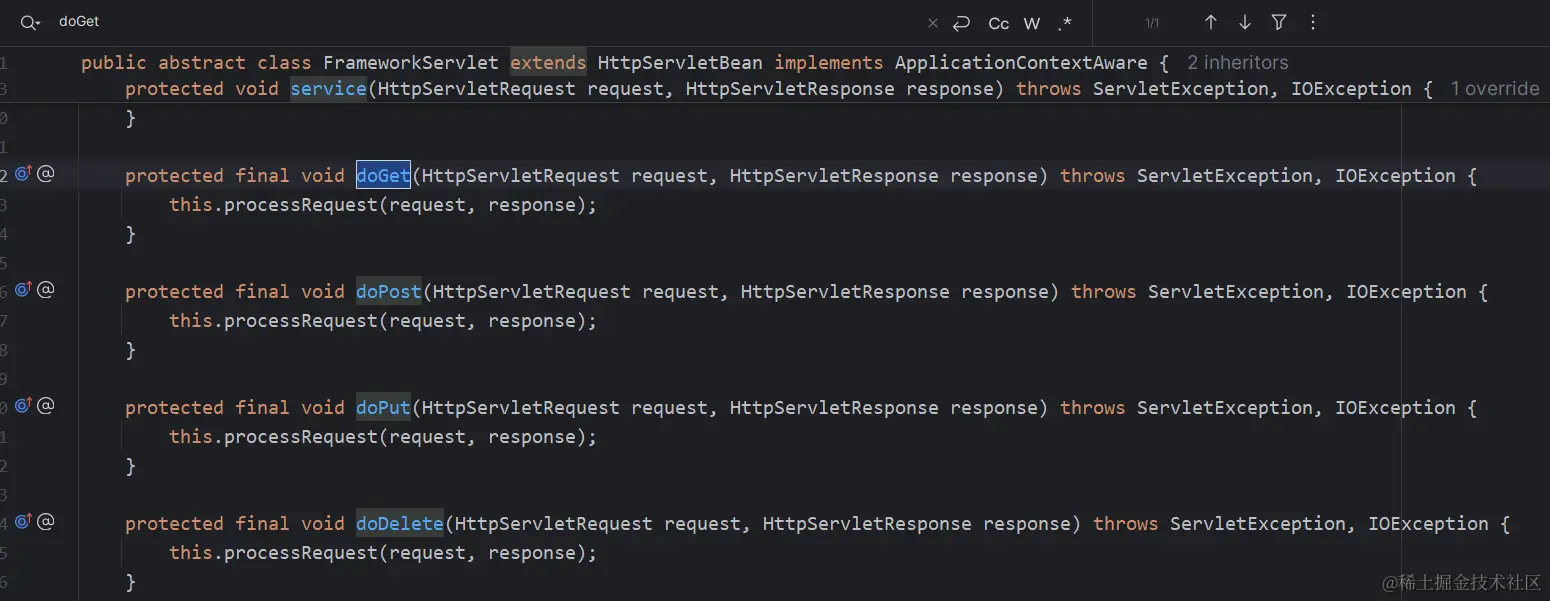The width and height of the screenshot is (1550, 601).
Task: Turn on regex search with .*
Action: click(1064, 22)
